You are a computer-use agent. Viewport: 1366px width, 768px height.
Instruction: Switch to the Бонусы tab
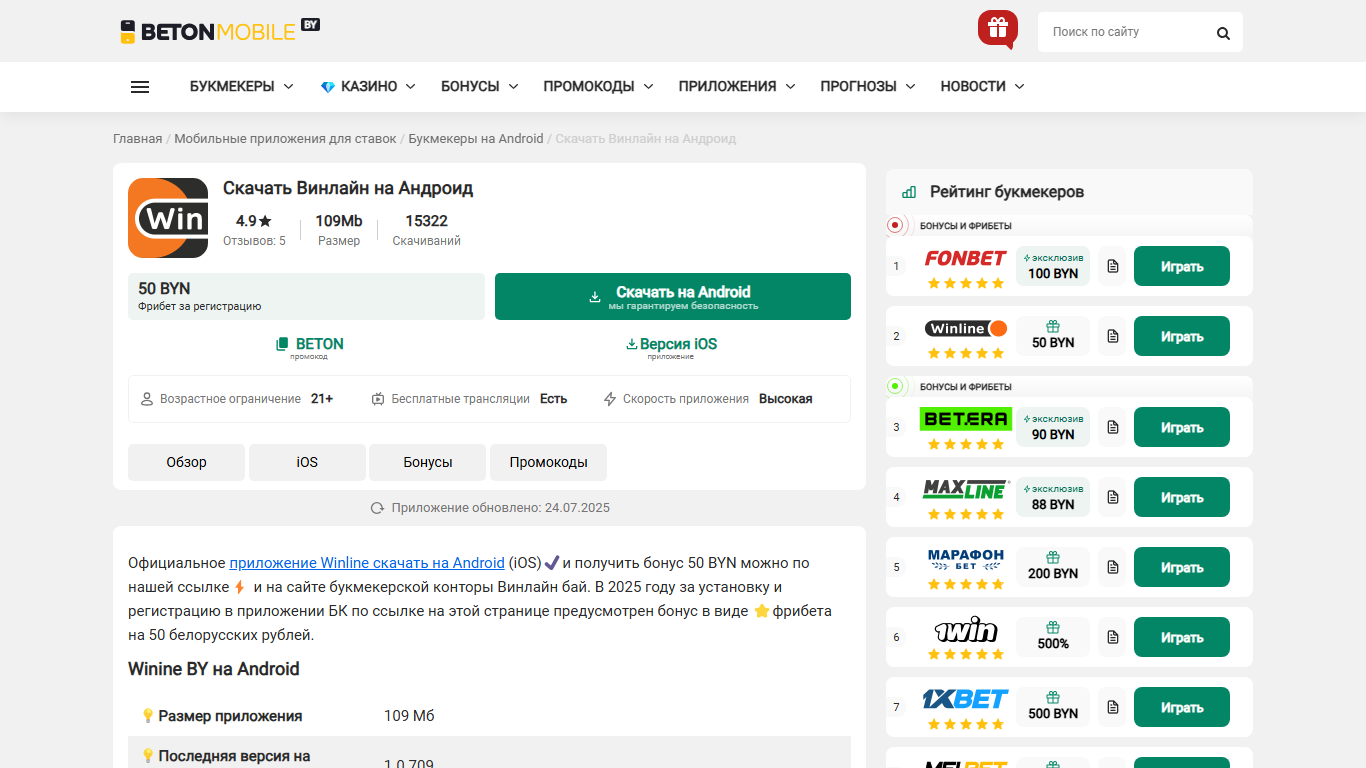tap(428, 462)
